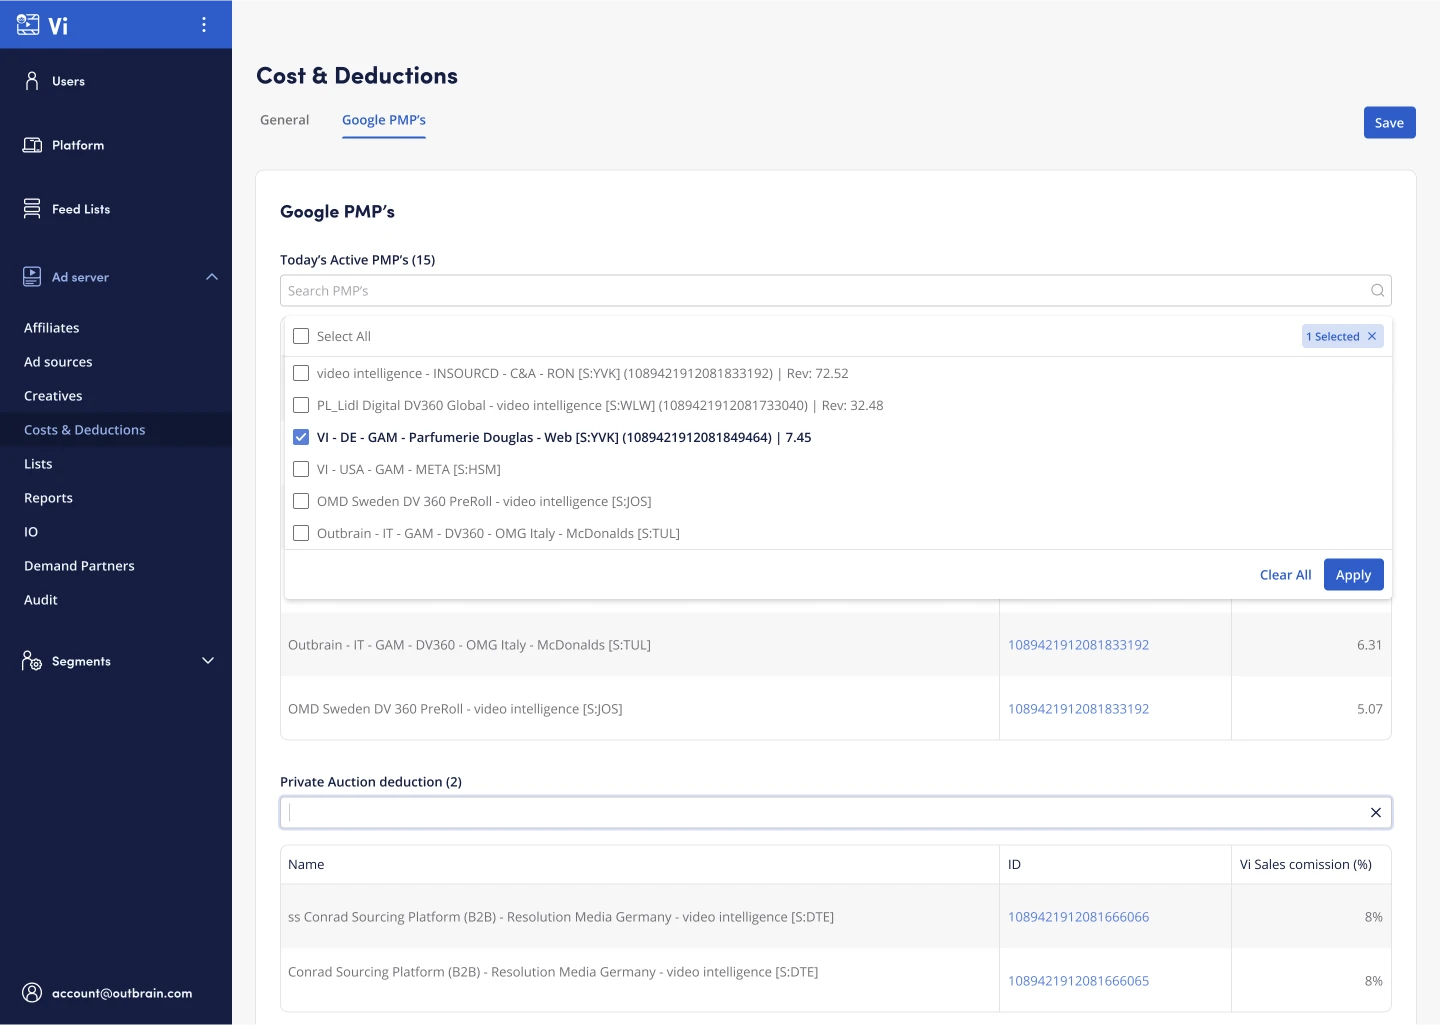1440x1025 pixels.
Task: Open Demand Partners in the sidebar
Action: pos(79,566)
